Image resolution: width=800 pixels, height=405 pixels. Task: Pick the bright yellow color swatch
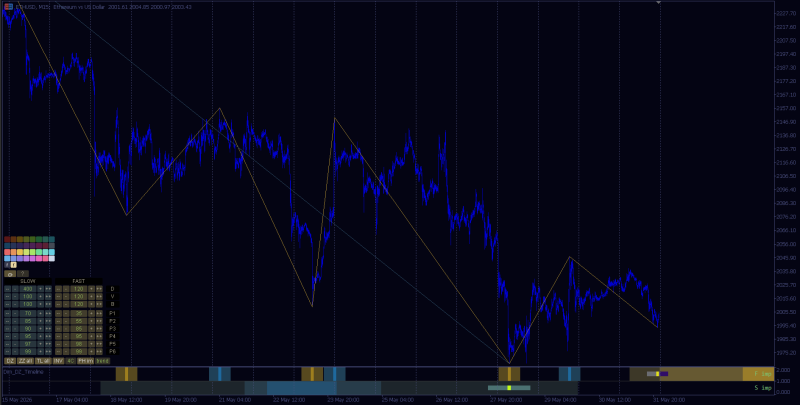click(20, 252)
